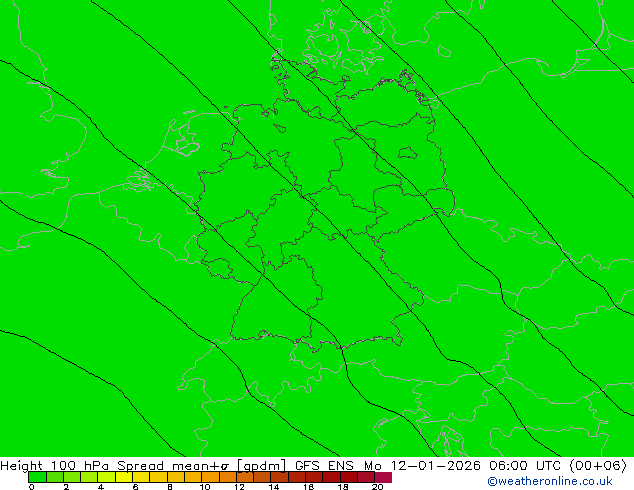Click the legend tick label '10'
The image size is (634, 490).
205,487
